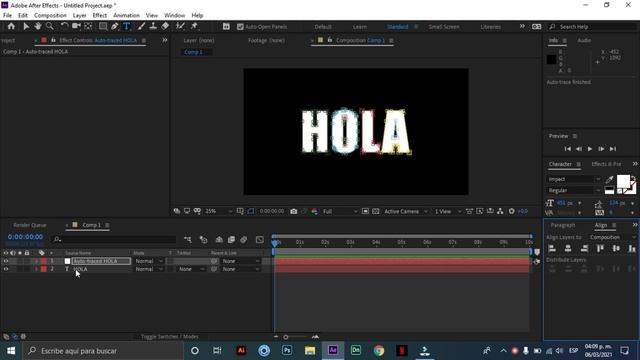Select the Selection arrow tool
The width and height of the screenshot is (640, 360).
pyautogui.click(x=26, y=27)
